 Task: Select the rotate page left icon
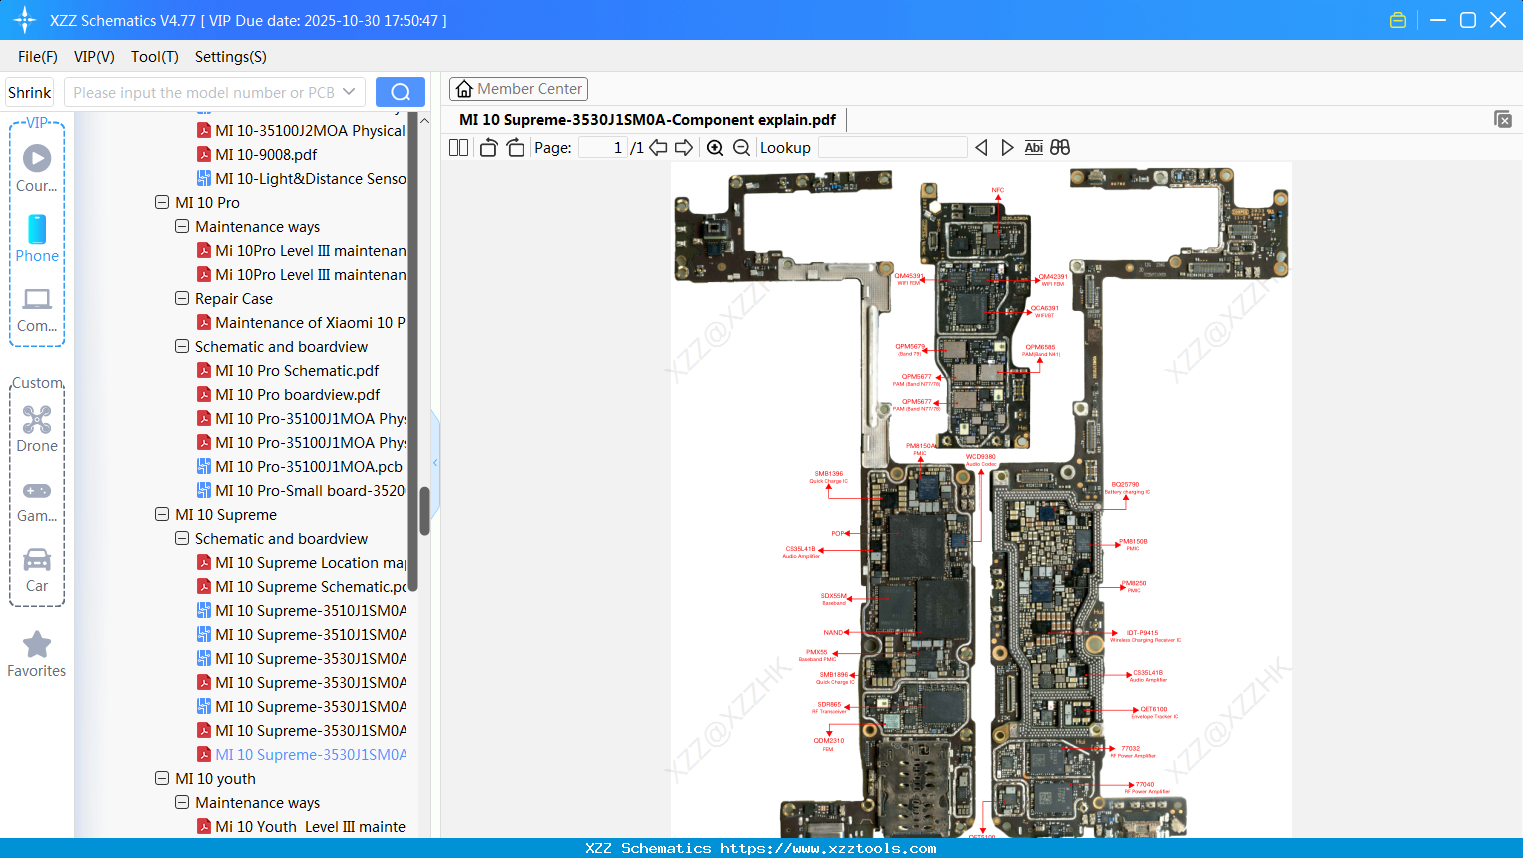(487, 146)
